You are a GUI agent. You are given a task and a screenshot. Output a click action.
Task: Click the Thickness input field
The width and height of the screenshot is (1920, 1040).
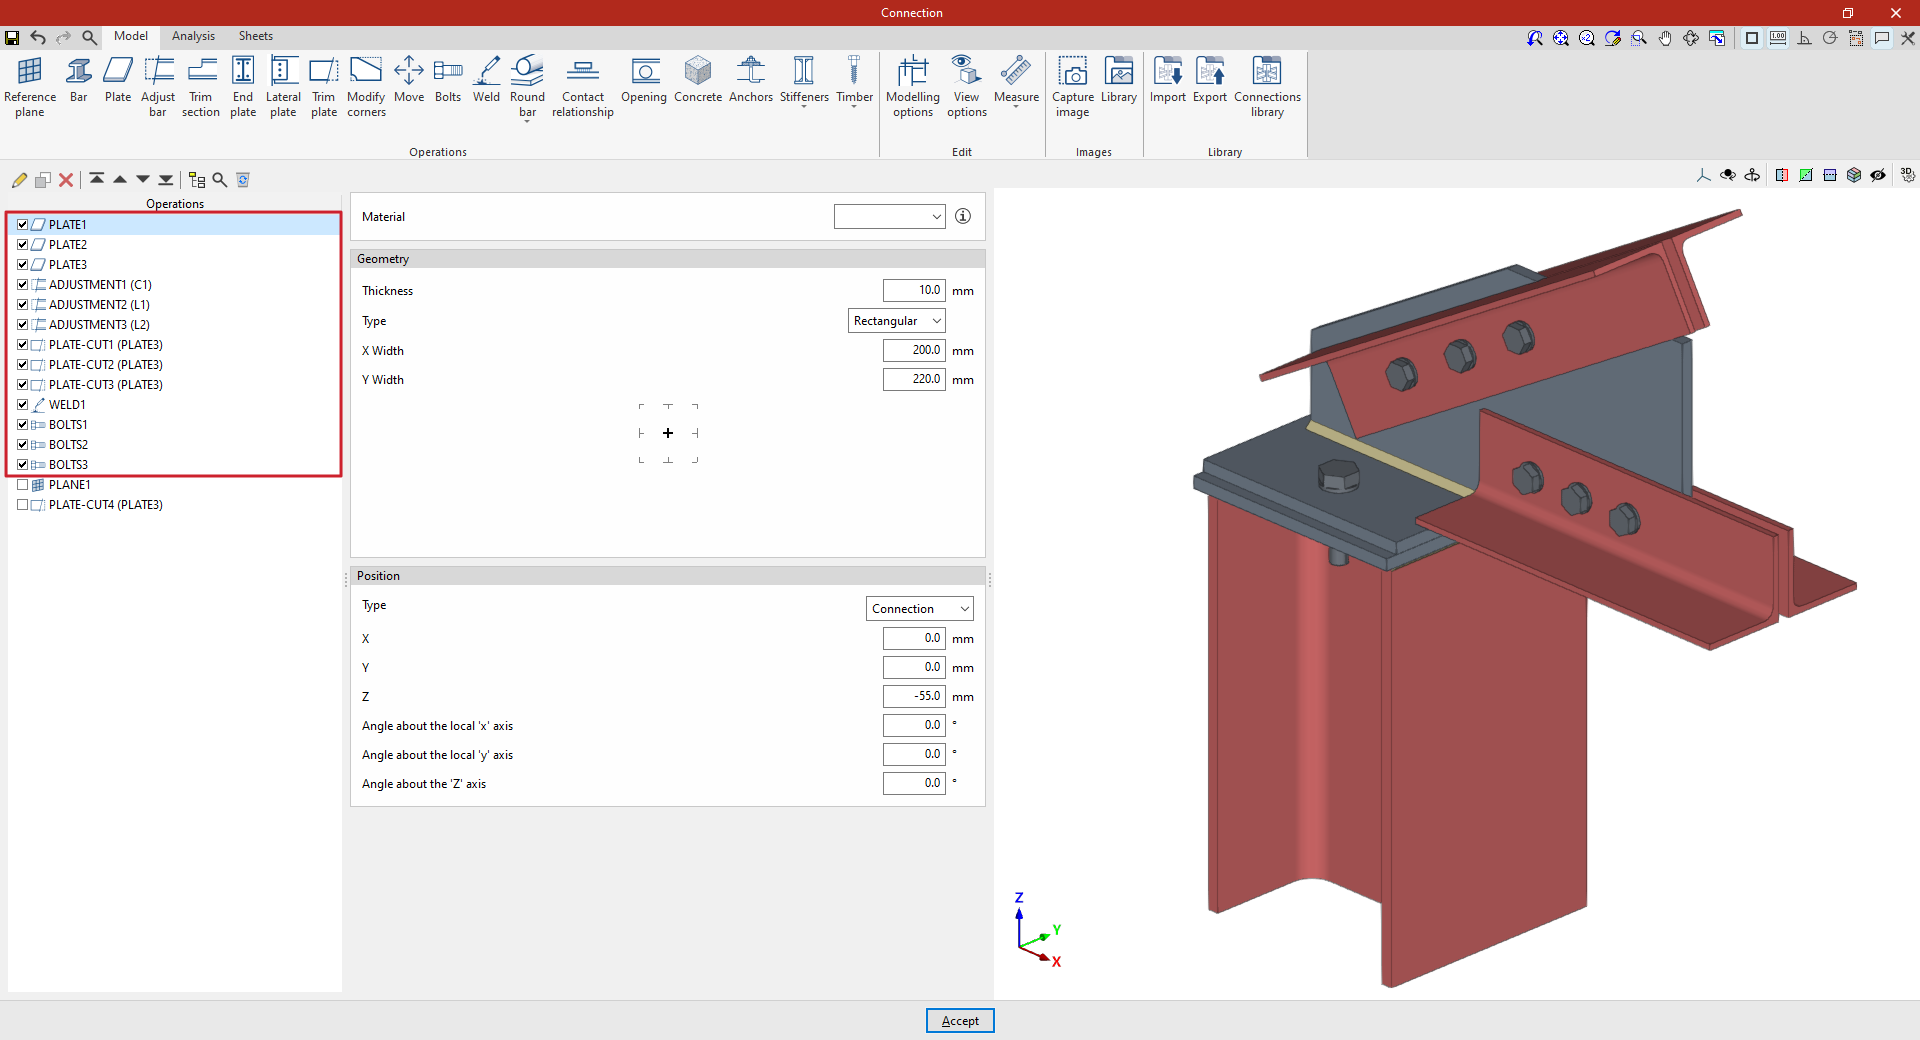913,291
